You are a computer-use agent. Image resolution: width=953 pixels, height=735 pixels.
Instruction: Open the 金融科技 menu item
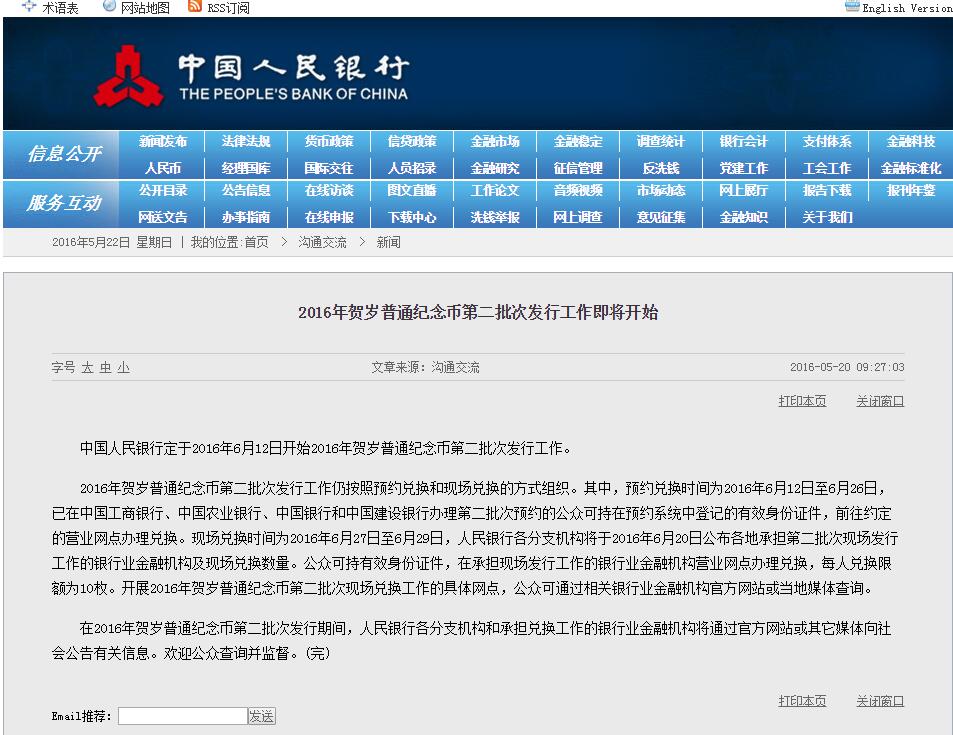910,141
